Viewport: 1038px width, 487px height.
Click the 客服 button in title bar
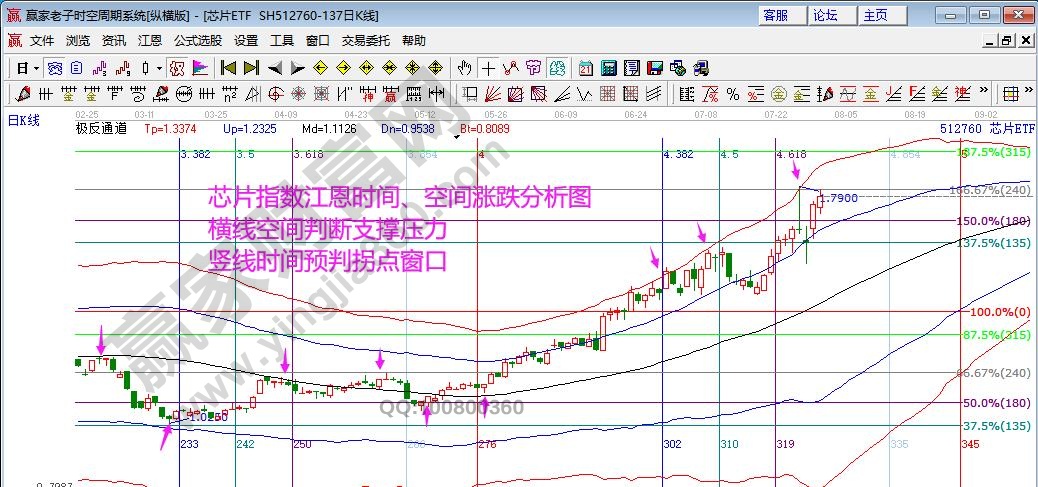tap(775, 15)
